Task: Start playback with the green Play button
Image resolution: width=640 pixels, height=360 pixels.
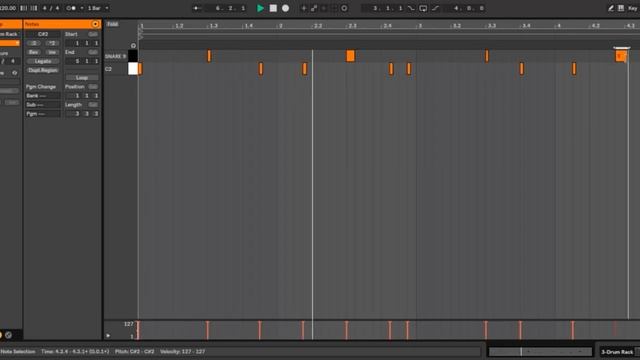Action: (x=260, y=8)
